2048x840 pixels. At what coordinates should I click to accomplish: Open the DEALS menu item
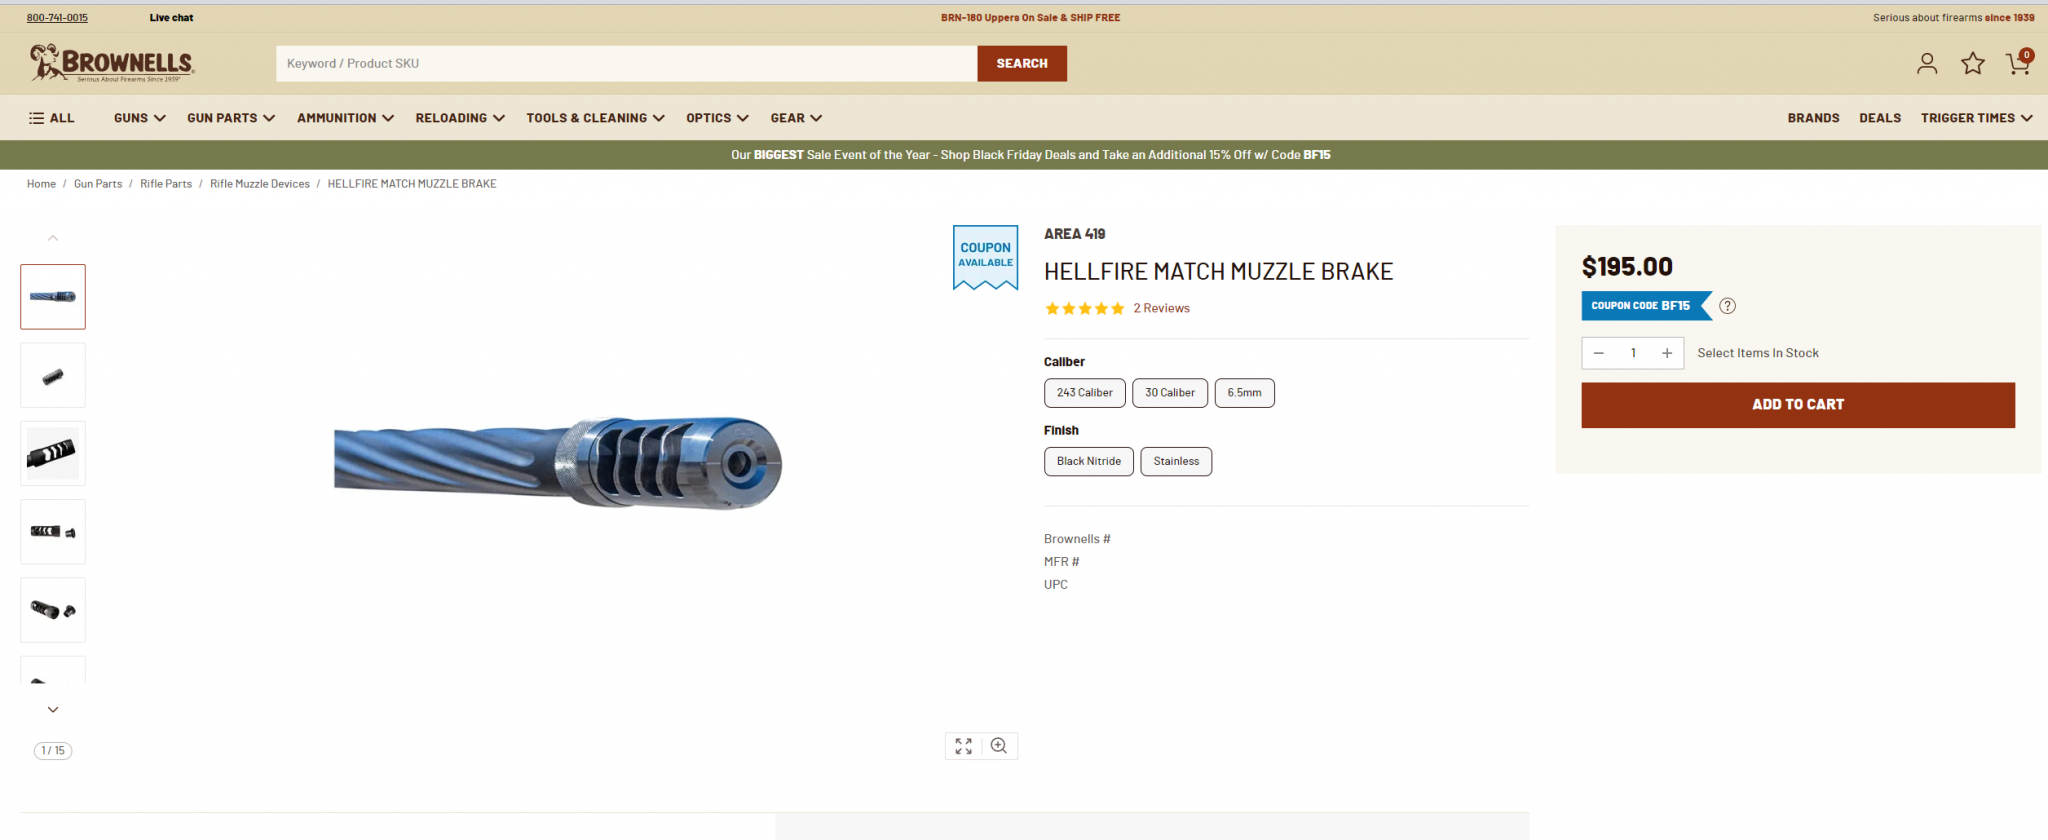tap(1880, 118)
